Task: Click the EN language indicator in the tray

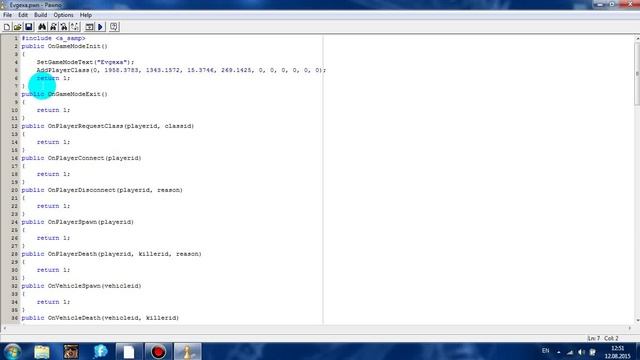Action: coord(545,351)
